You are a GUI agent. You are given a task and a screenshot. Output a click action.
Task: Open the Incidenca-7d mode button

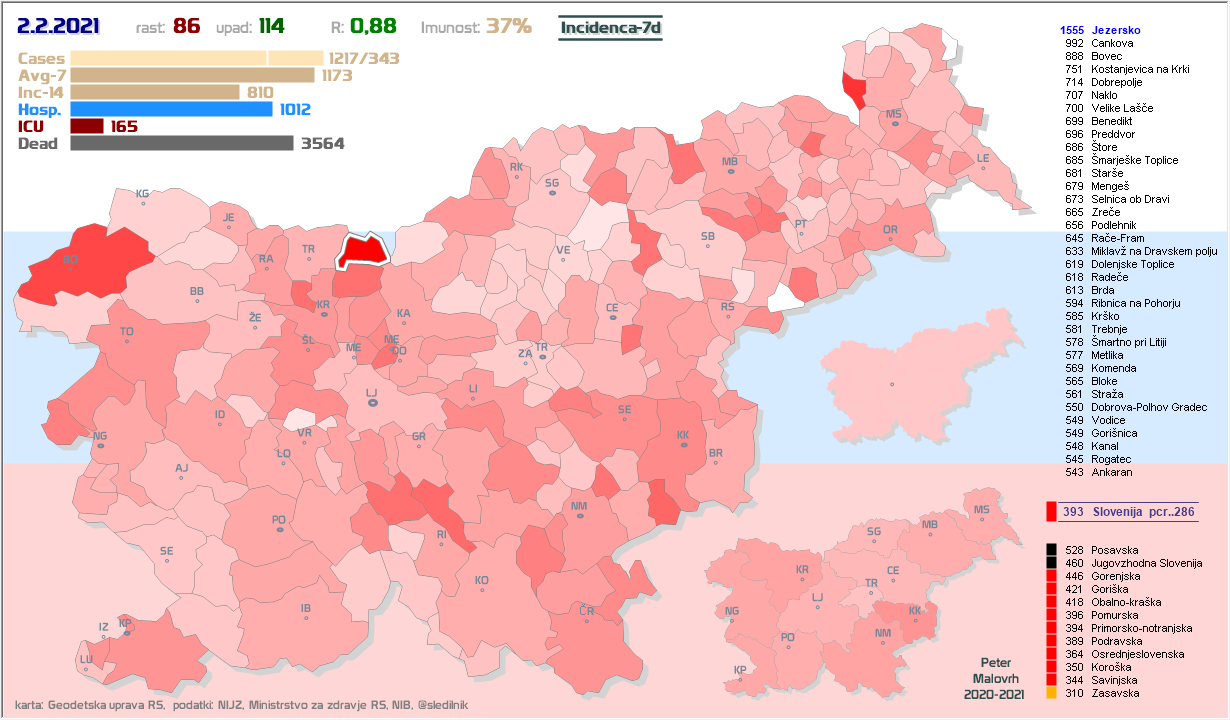pos(609,27)
